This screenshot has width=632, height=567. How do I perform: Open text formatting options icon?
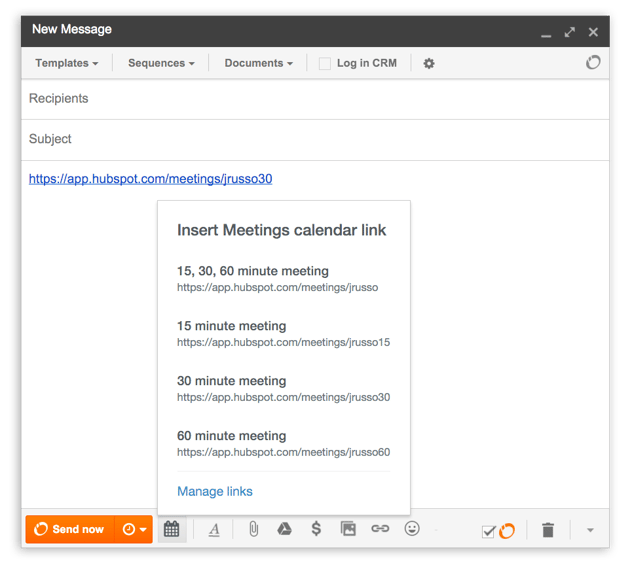(x=214, y=529)
